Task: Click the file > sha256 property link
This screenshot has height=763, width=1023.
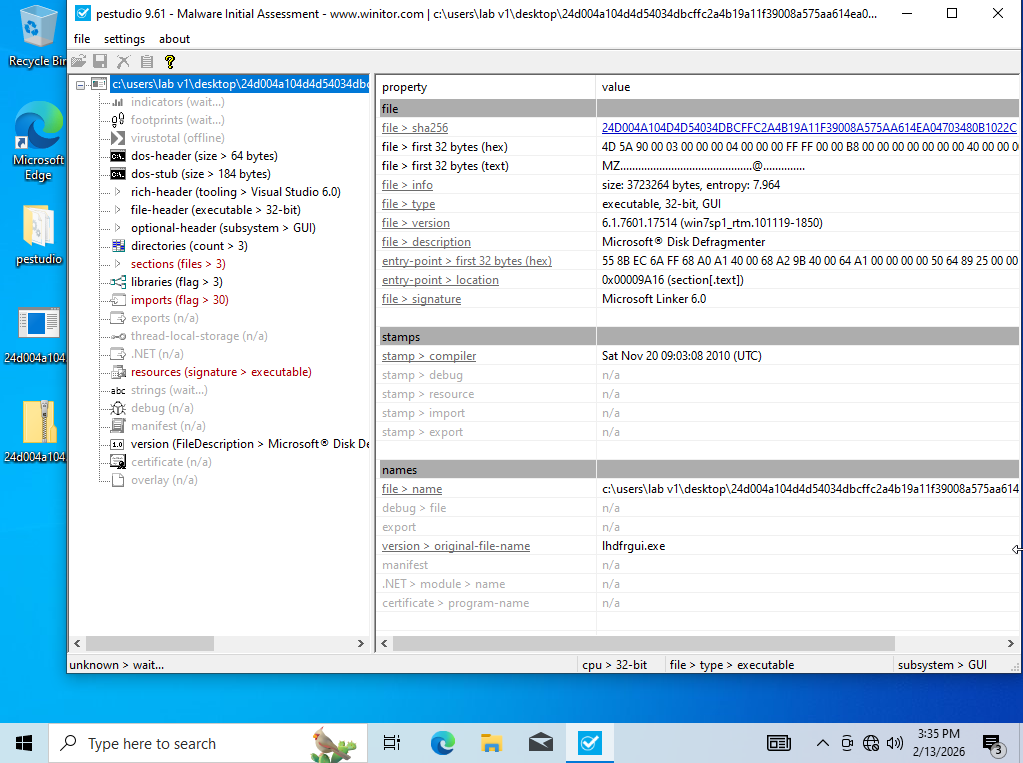Action: point(415,128)
